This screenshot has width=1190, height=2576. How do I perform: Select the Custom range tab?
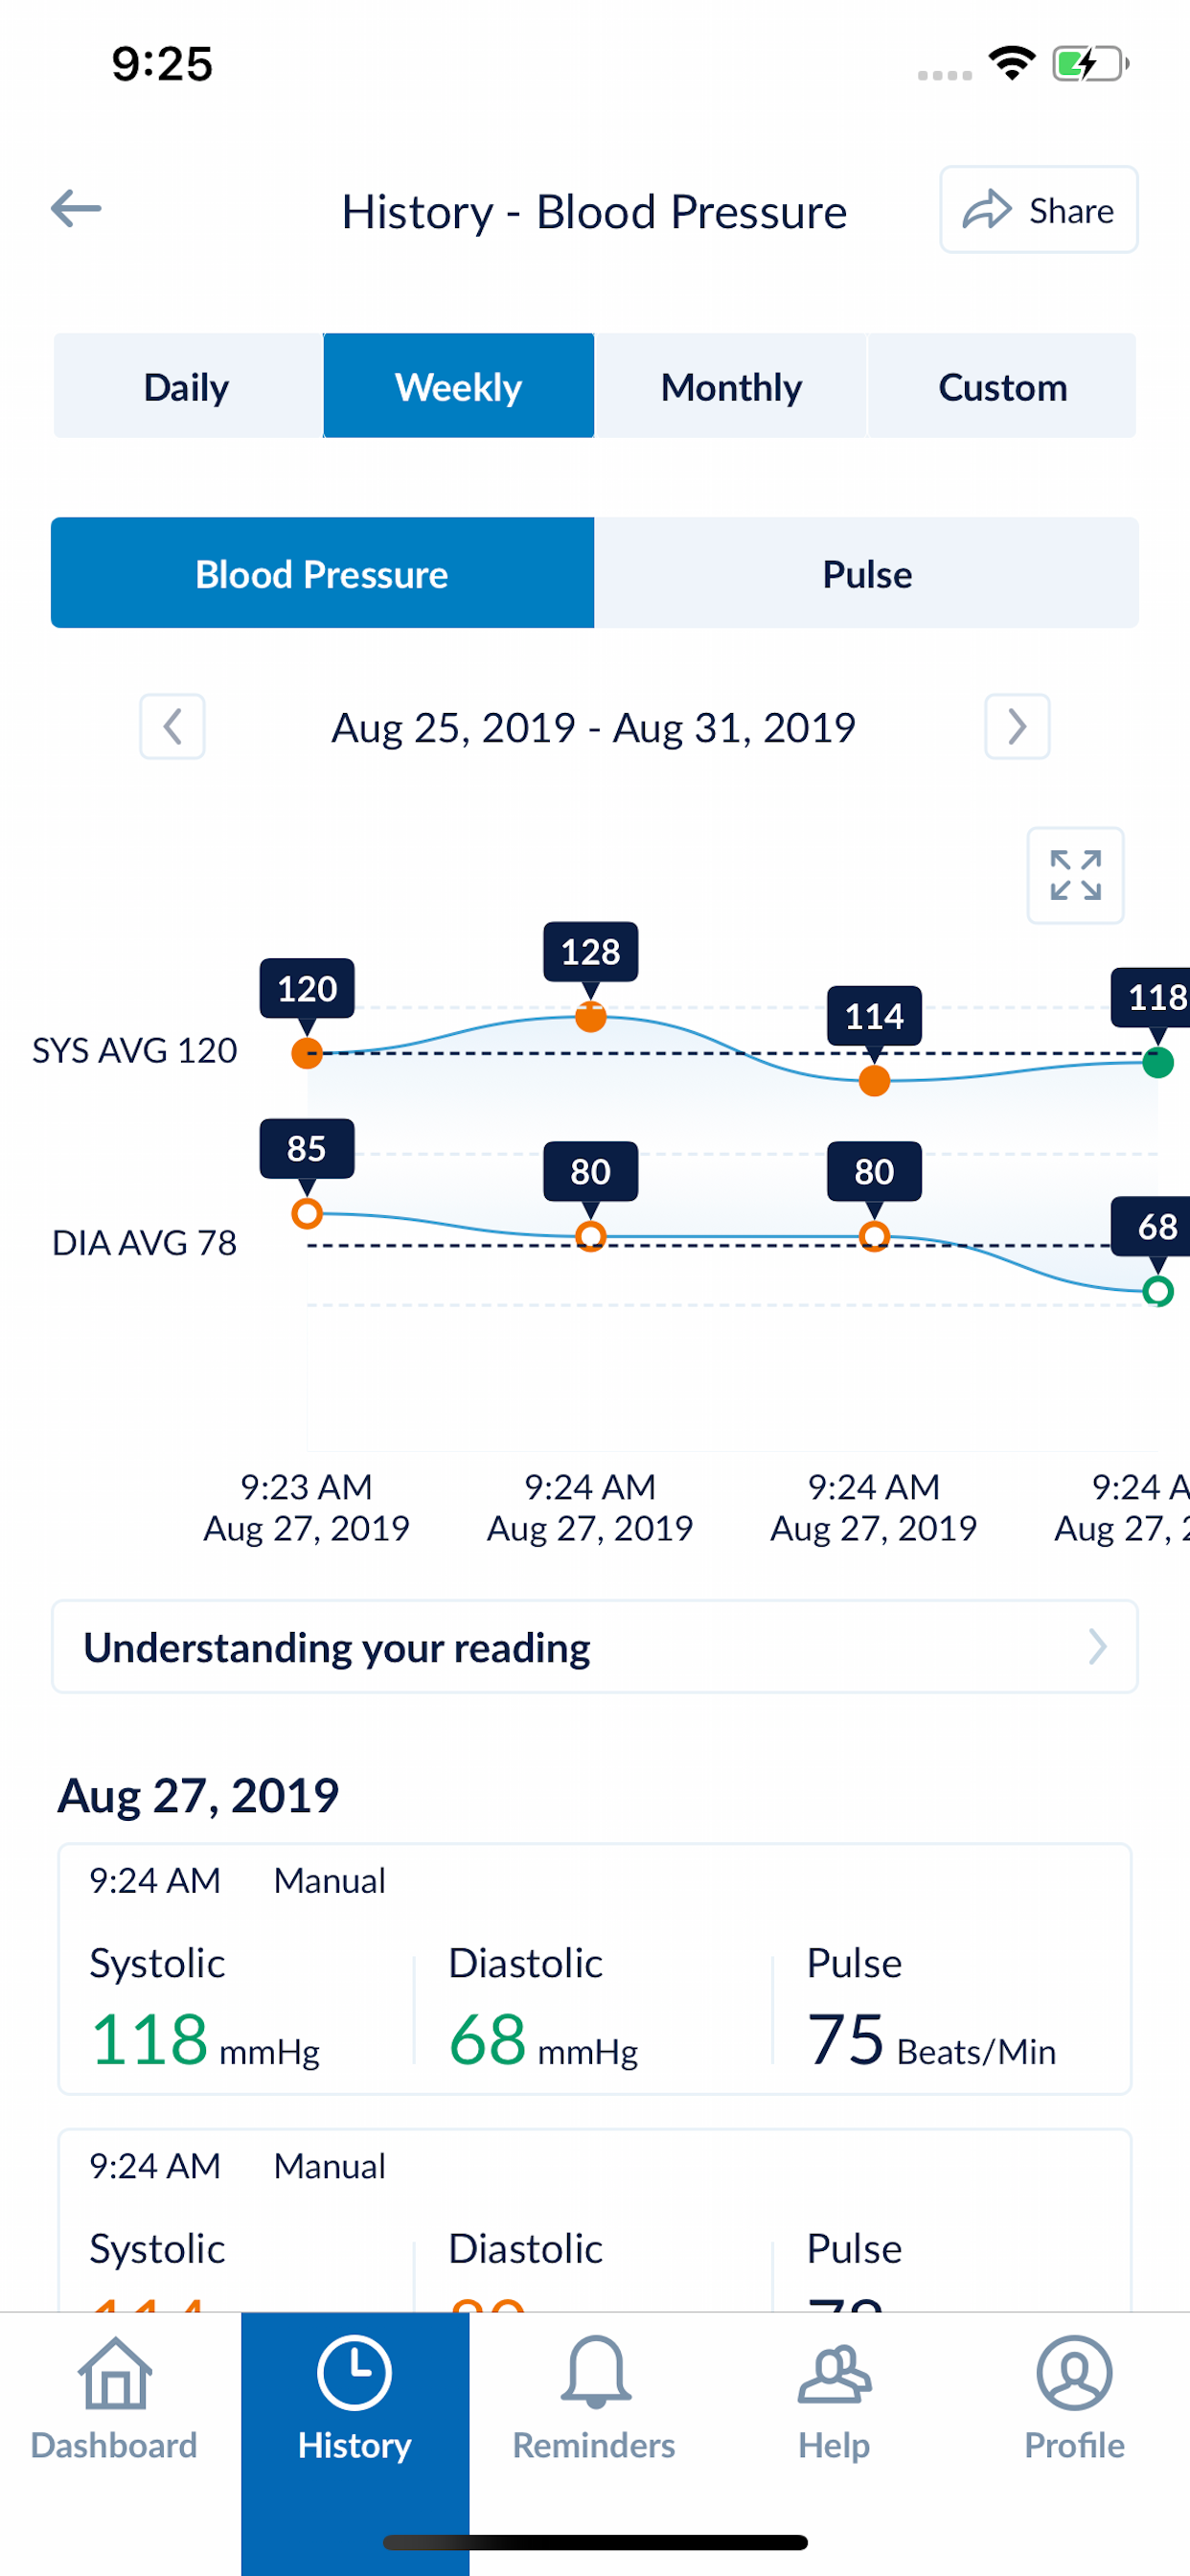click(1002, 386)
